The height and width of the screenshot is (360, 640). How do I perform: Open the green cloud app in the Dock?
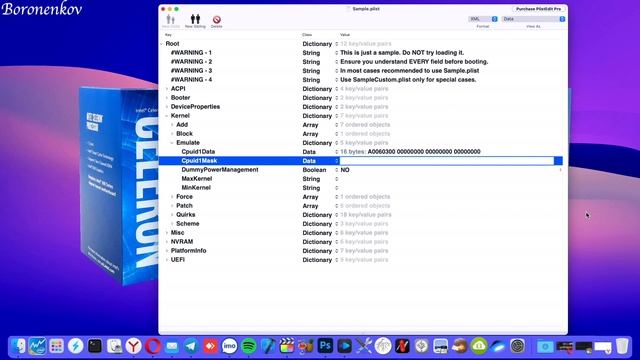[479, 347]
